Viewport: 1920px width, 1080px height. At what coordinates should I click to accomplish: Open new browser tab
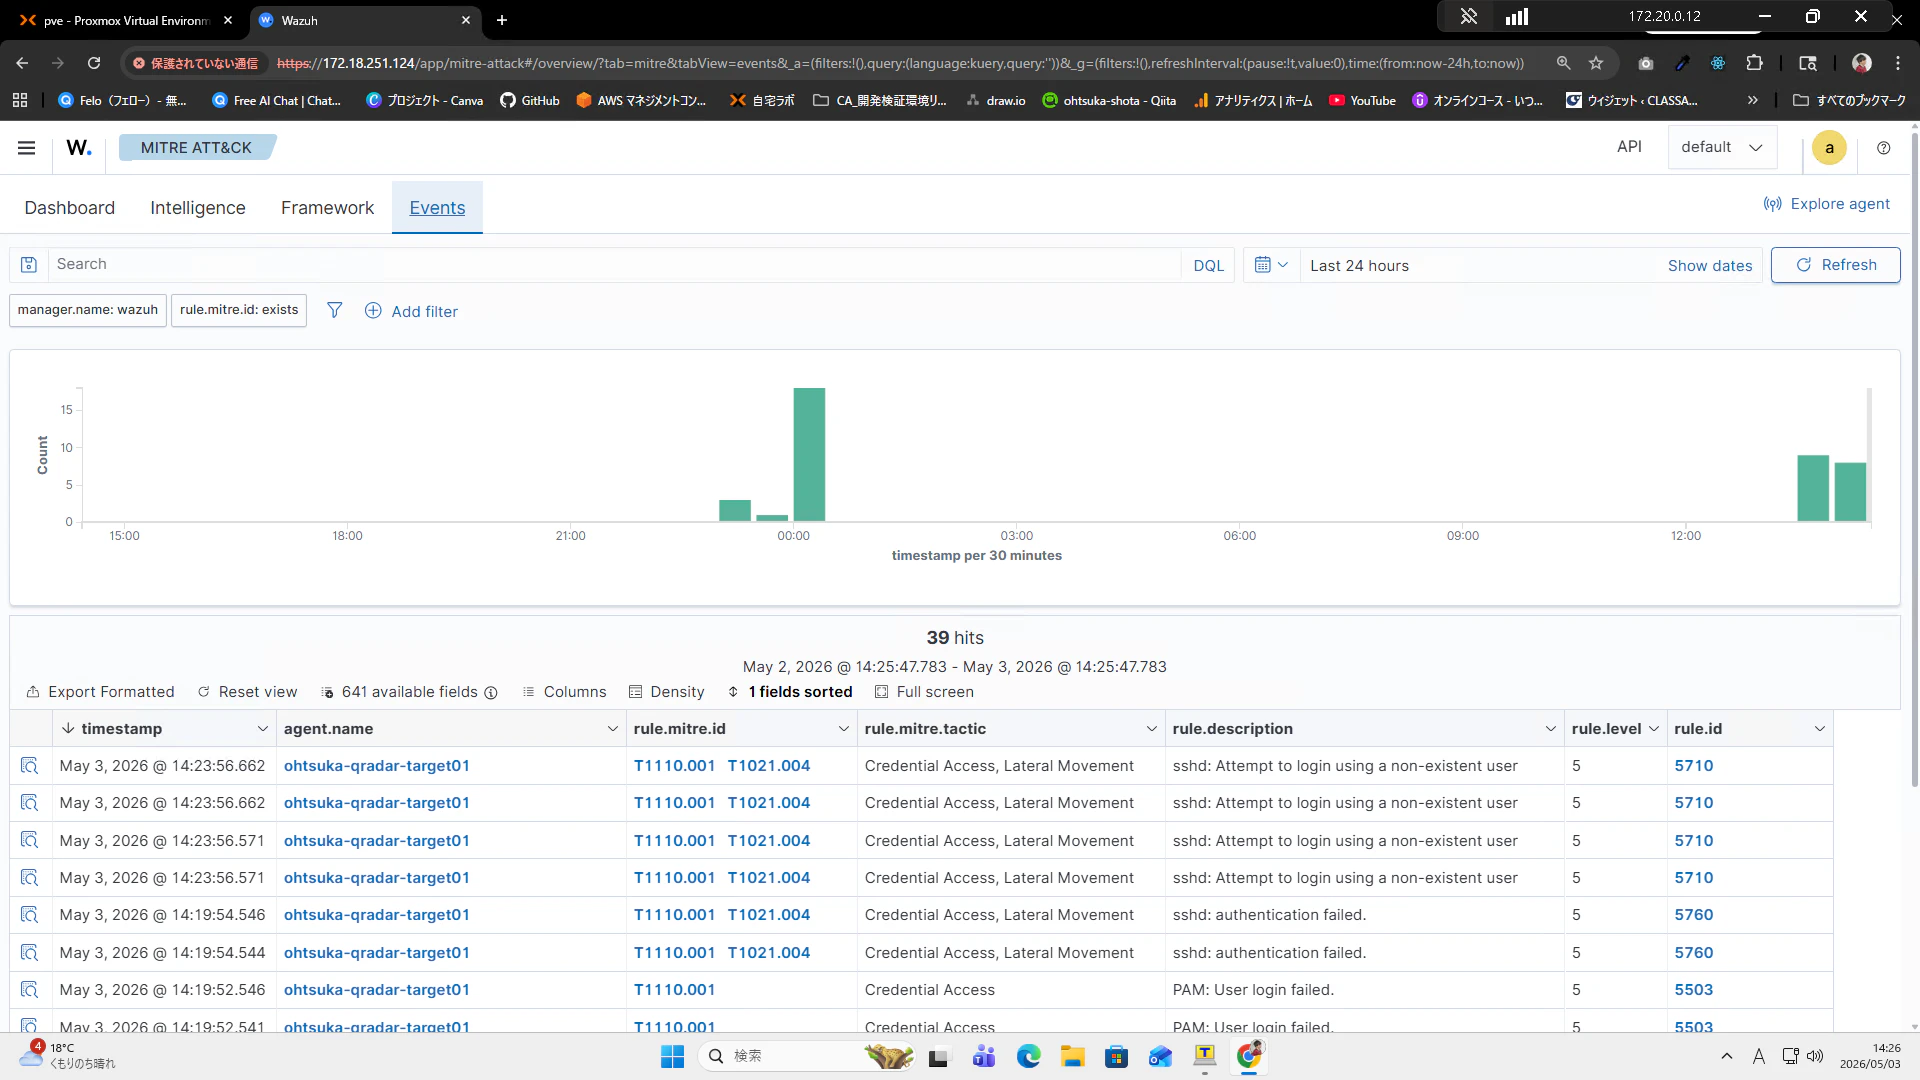pyautogui.click(x=502, y=20)
